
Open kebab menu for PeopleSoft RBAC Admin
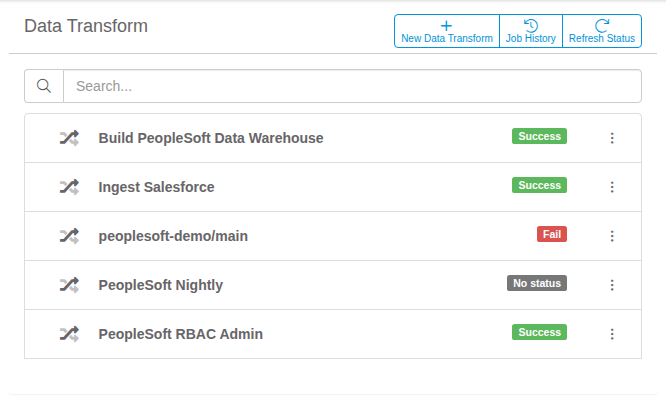tap(612, 334)
